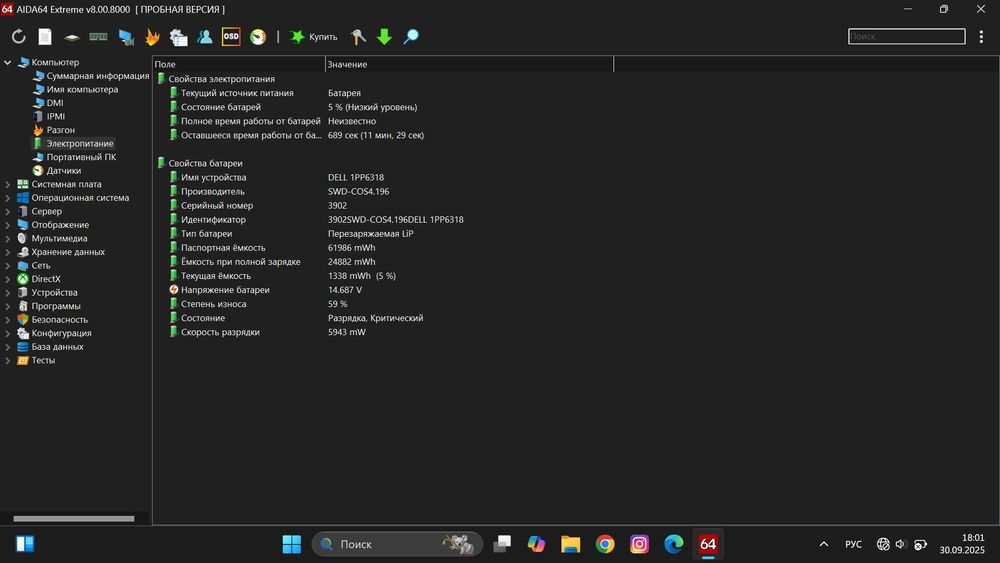Click the taskbar Поиск search box

click(397, 545)
